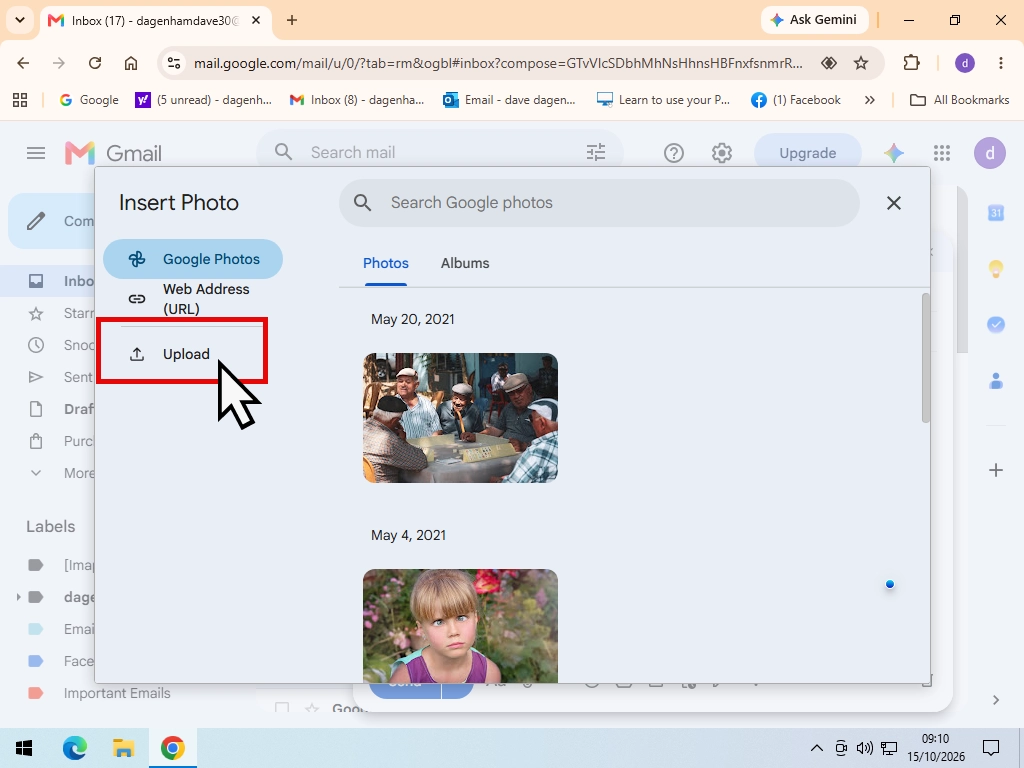Image resolution: width=1024 pixels, height=768 pixels.
Task: Focus the Search Google photos field
Action: point(599,203)
